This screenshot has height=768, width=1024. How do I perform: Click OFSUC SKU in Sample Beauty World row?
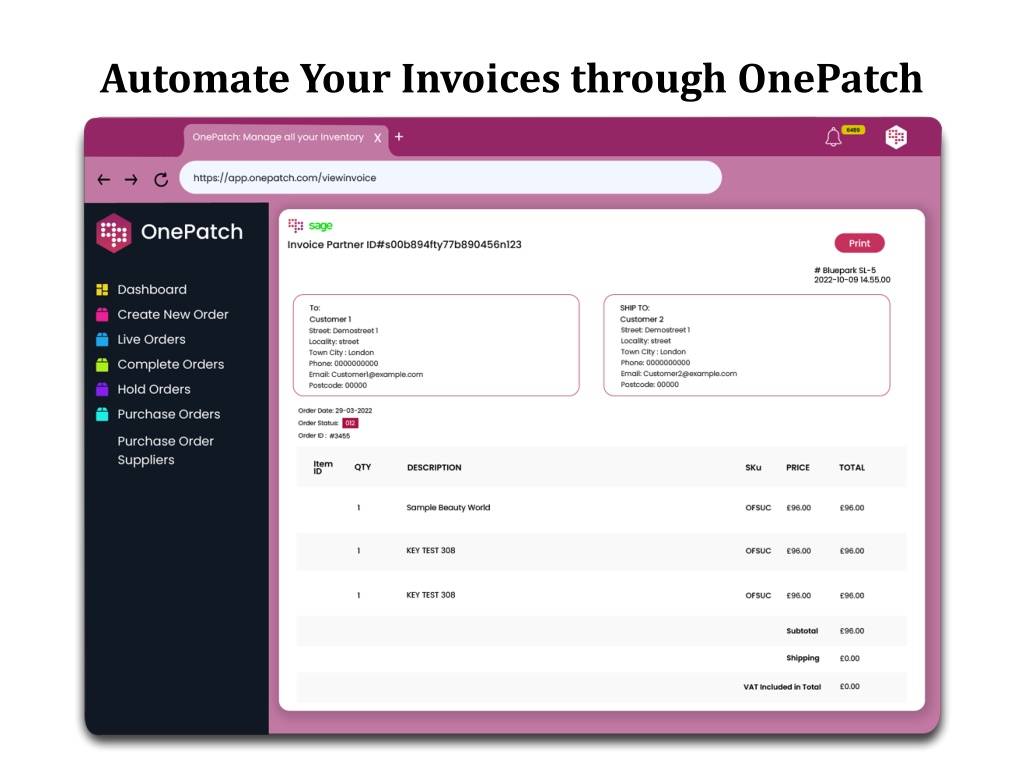pos(758,507)
